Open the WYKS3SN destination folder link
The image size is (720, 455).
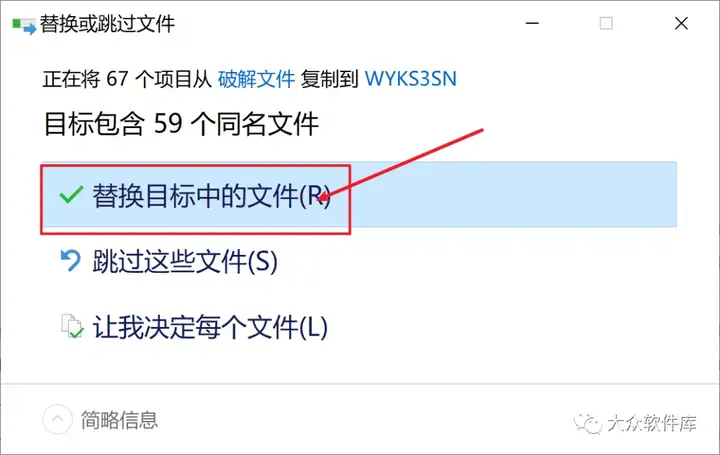coord(411,79)
